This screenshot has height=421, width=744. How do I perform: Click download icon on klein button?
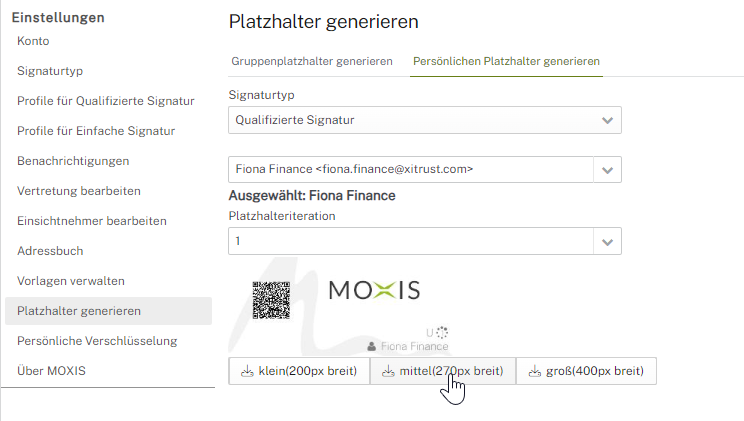pyautogui.click(x=247, y=372)
